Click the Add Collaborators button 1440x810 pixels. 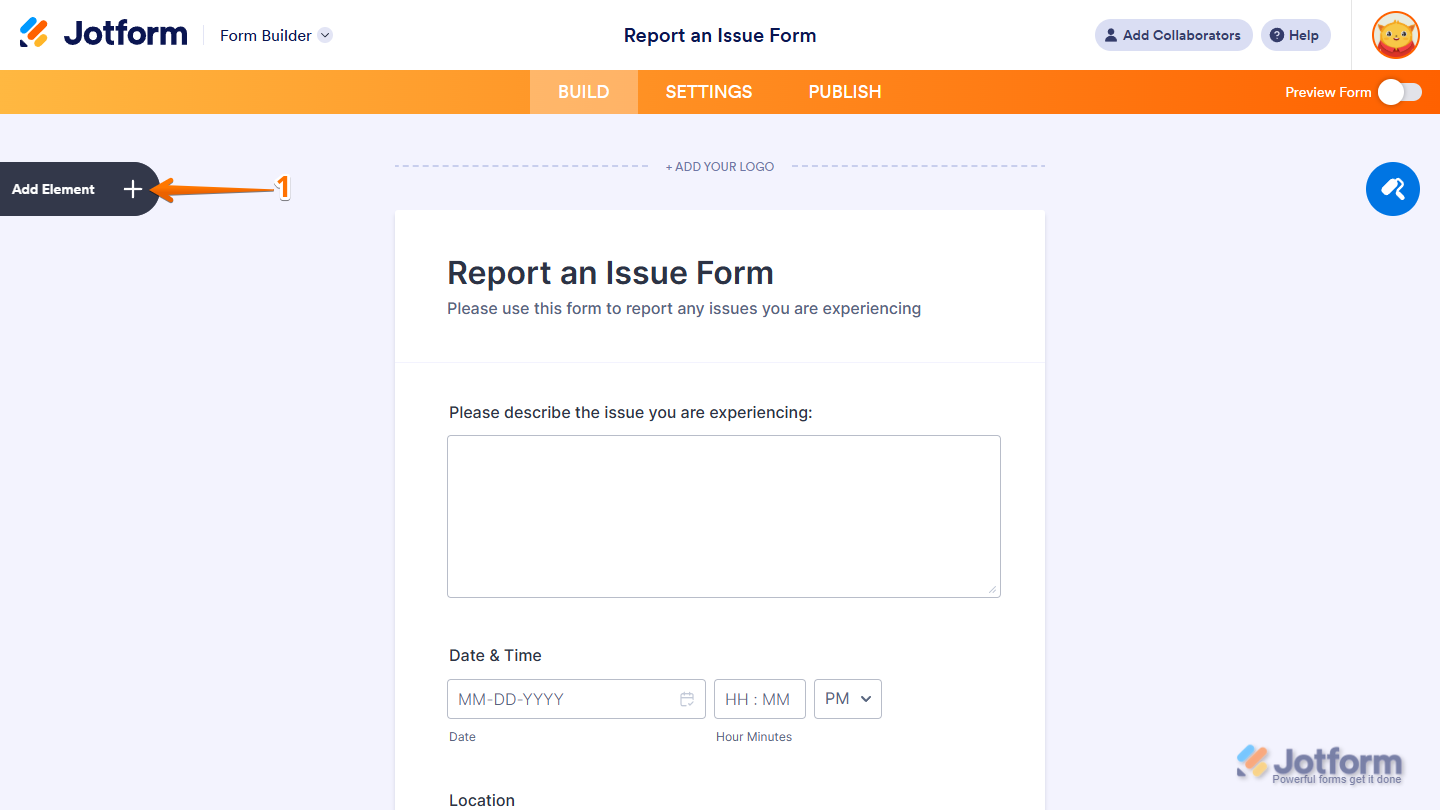1173,35
